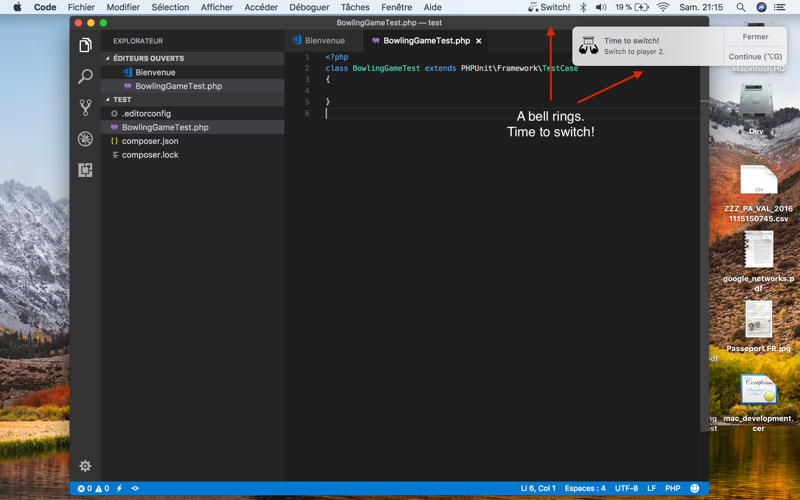Change the UTF-8 encoding setting
The height and width of the screenshot is (500, 800).
coord(626,488)
